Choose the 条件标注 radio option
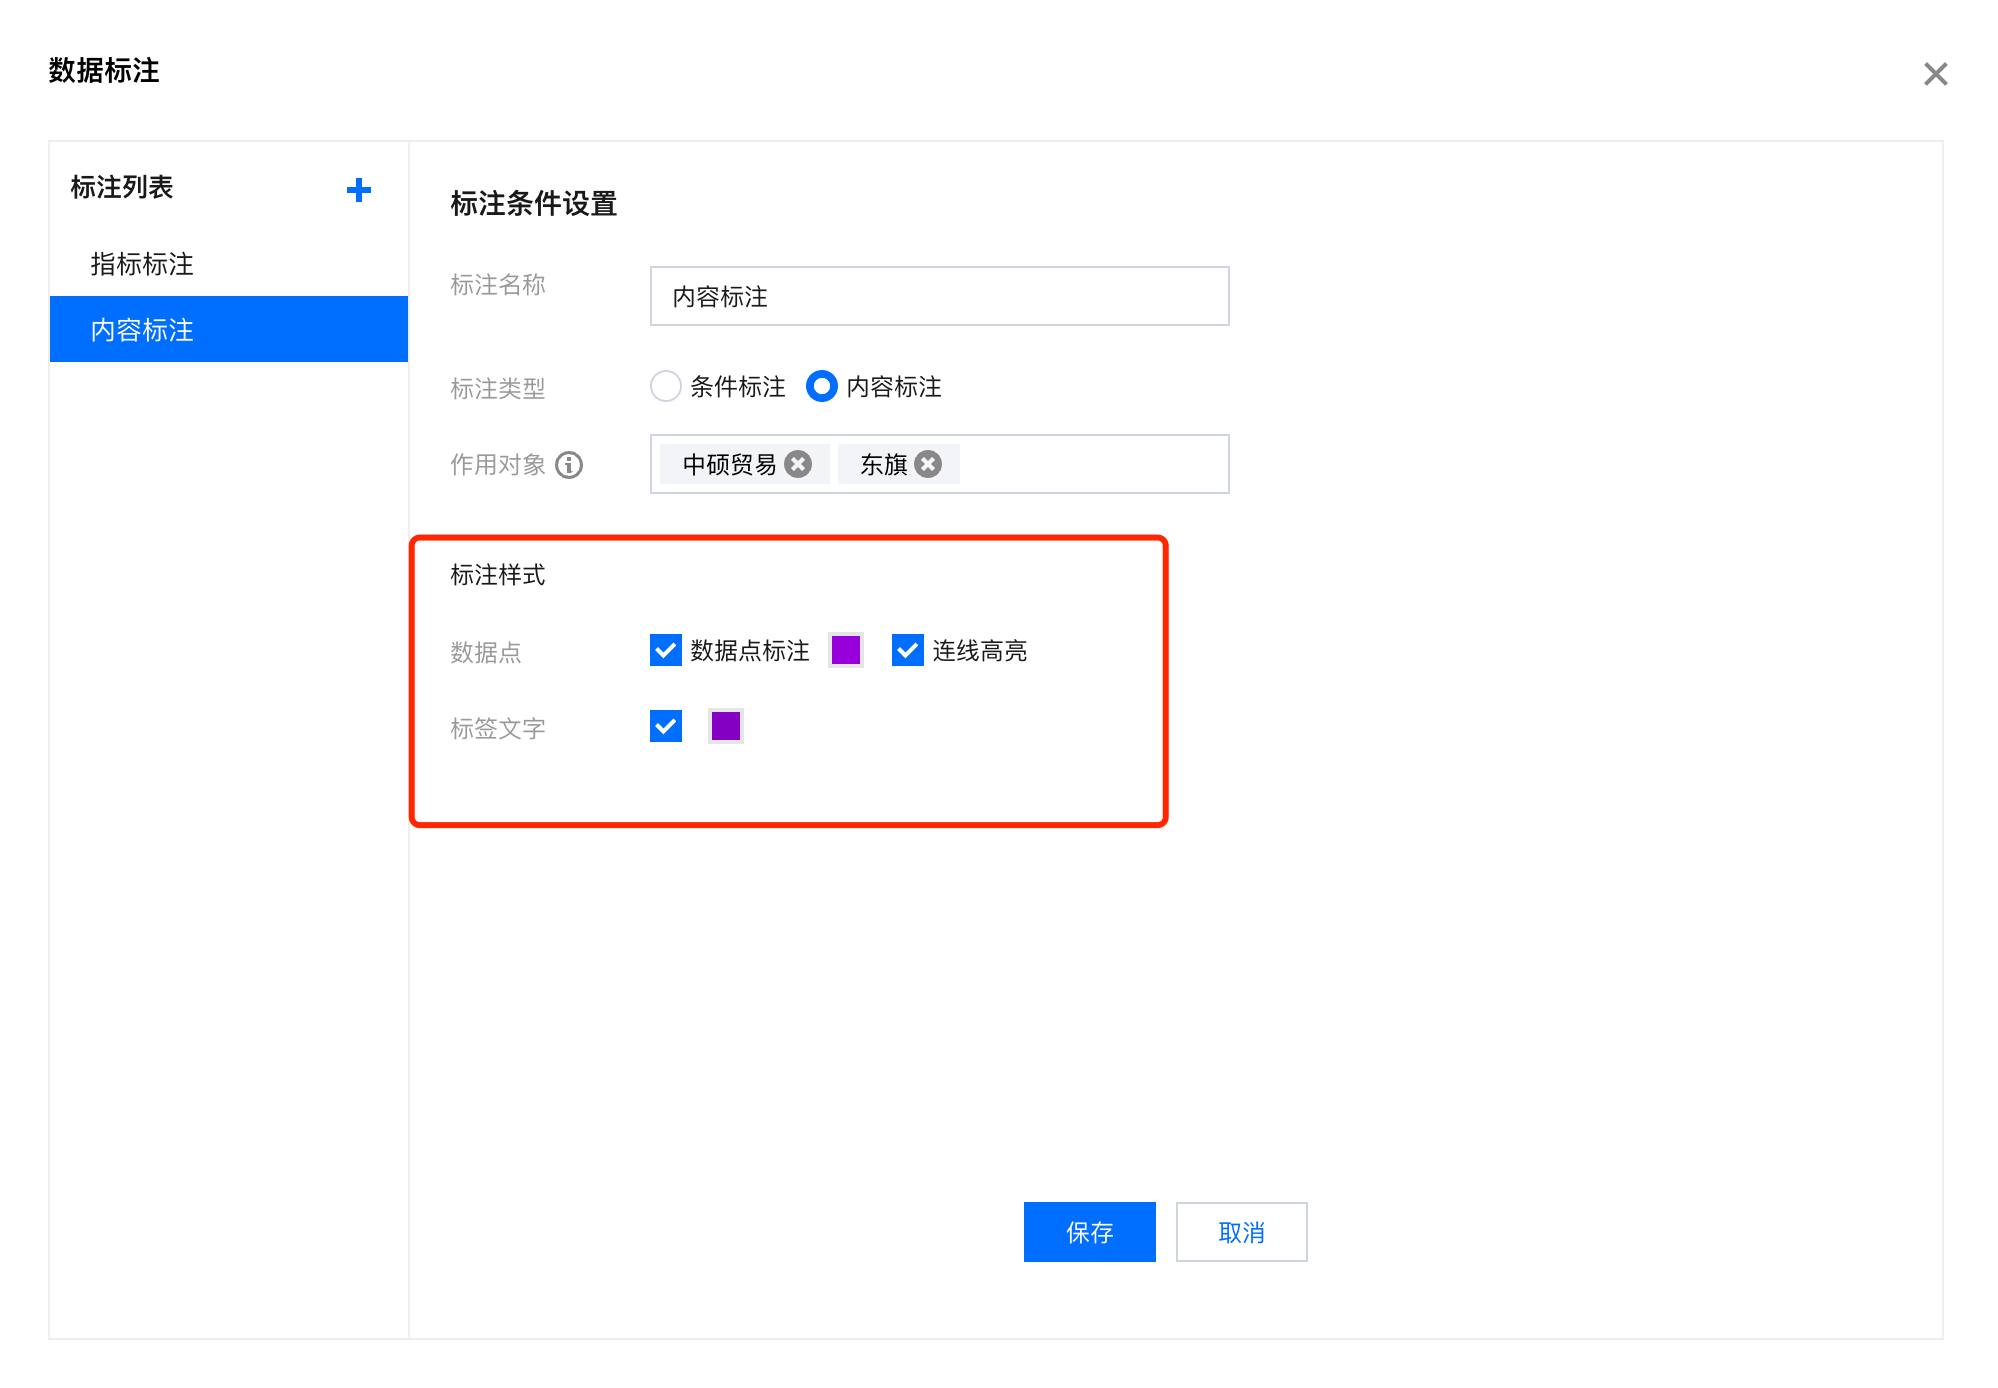 point(666,387)
